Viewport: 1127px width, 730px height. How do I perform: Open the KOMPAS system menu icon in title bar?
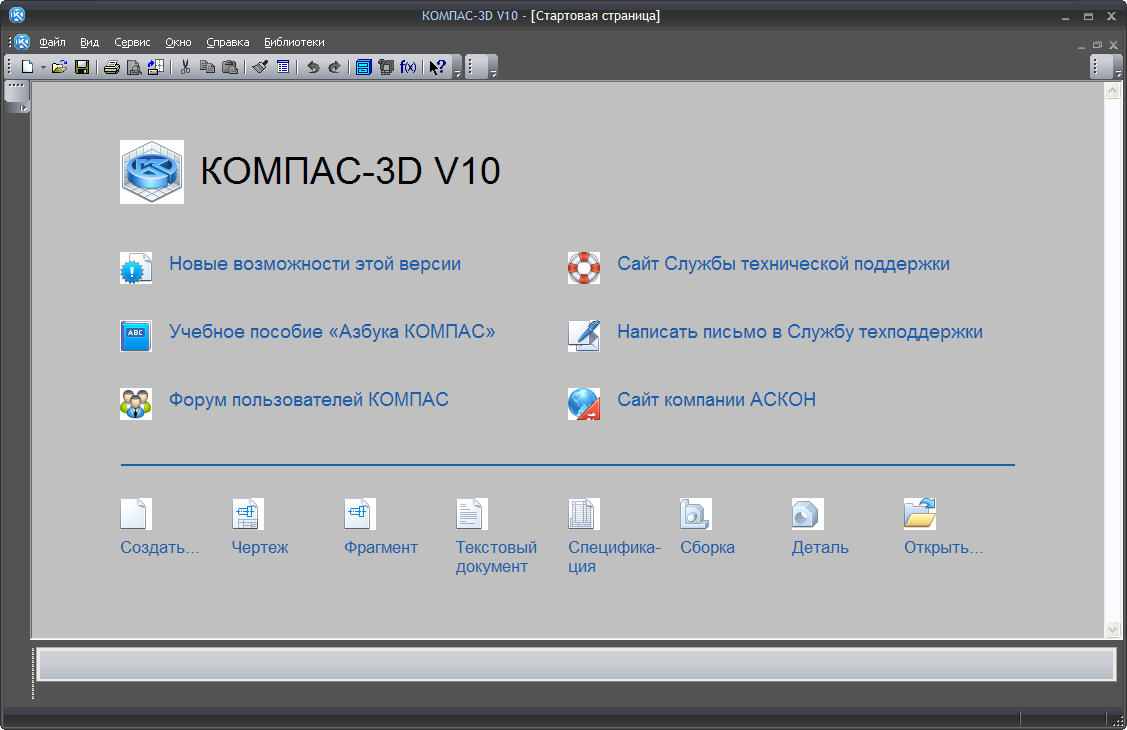click(17, 14)
